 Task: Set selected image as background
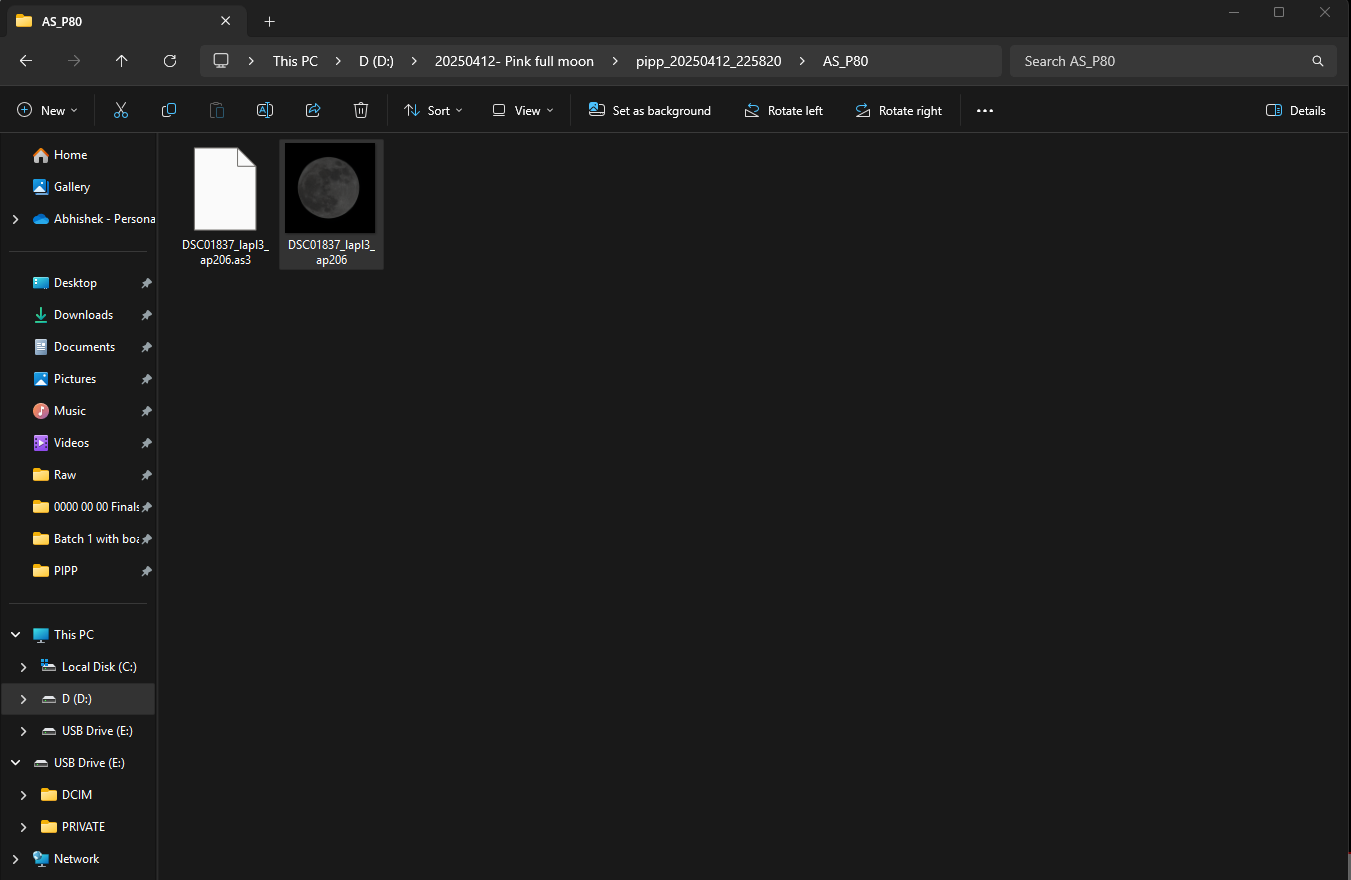pos(649,110)
